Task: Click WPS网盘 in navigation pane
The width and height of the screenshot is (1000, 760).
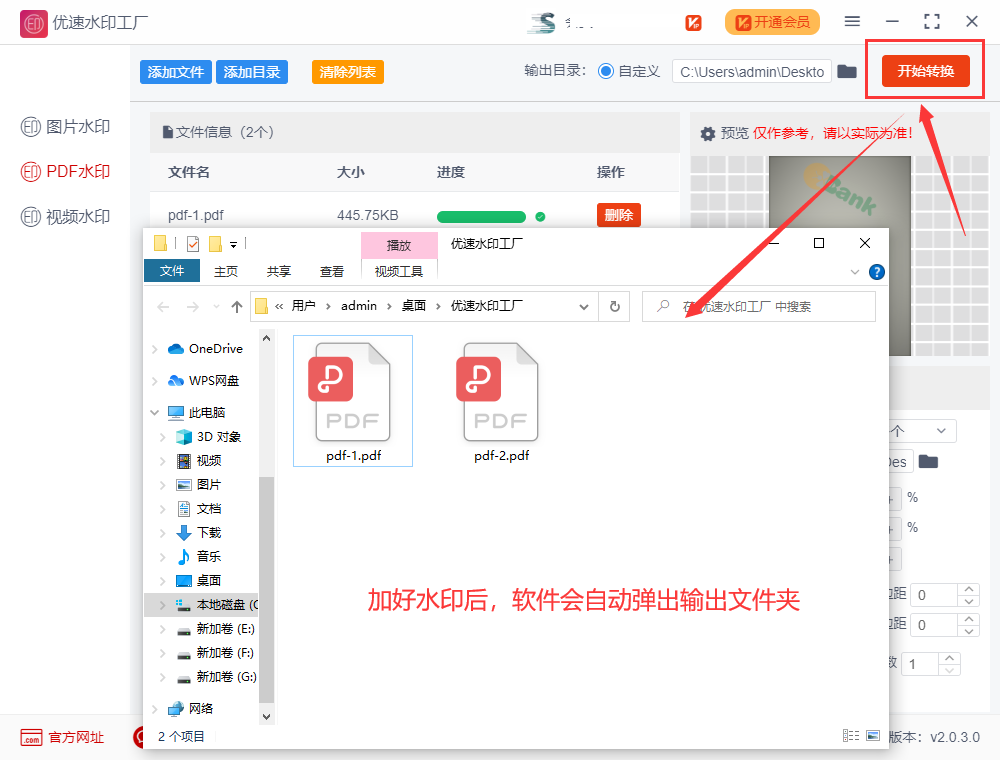Action: [203, 381]
